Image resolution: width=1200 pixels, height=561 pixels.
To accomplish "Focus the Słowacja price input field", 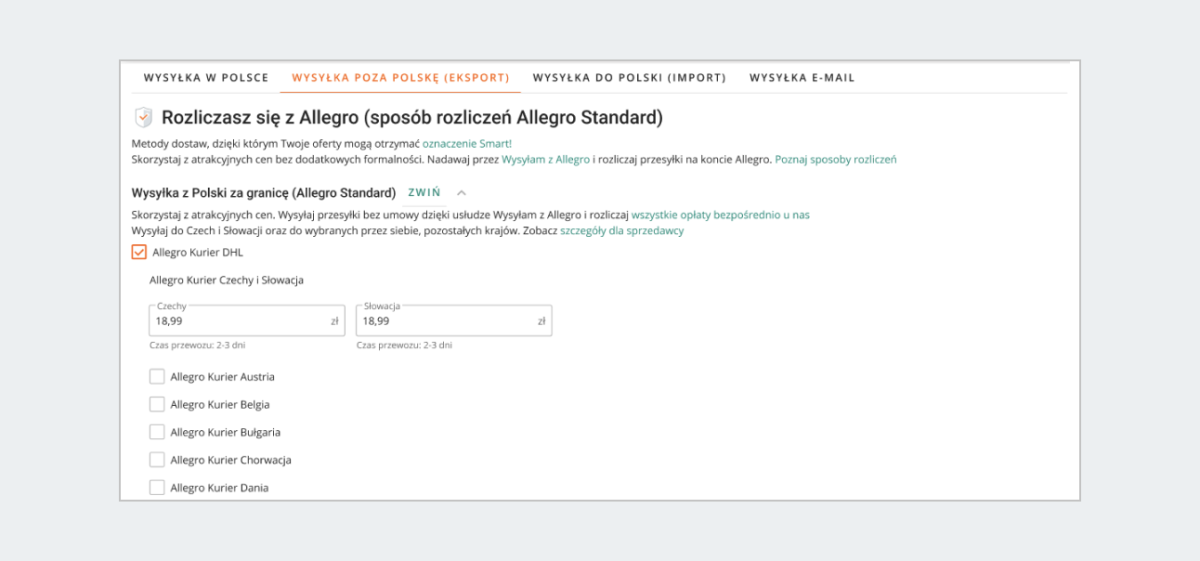I will point(445,321).
